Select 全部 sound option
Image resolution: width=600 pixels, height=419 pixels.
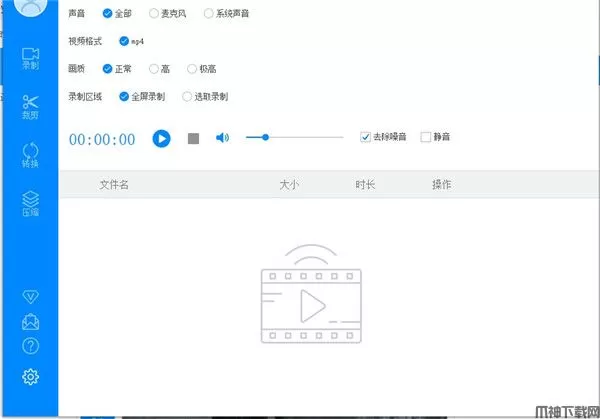click(117, 14)
